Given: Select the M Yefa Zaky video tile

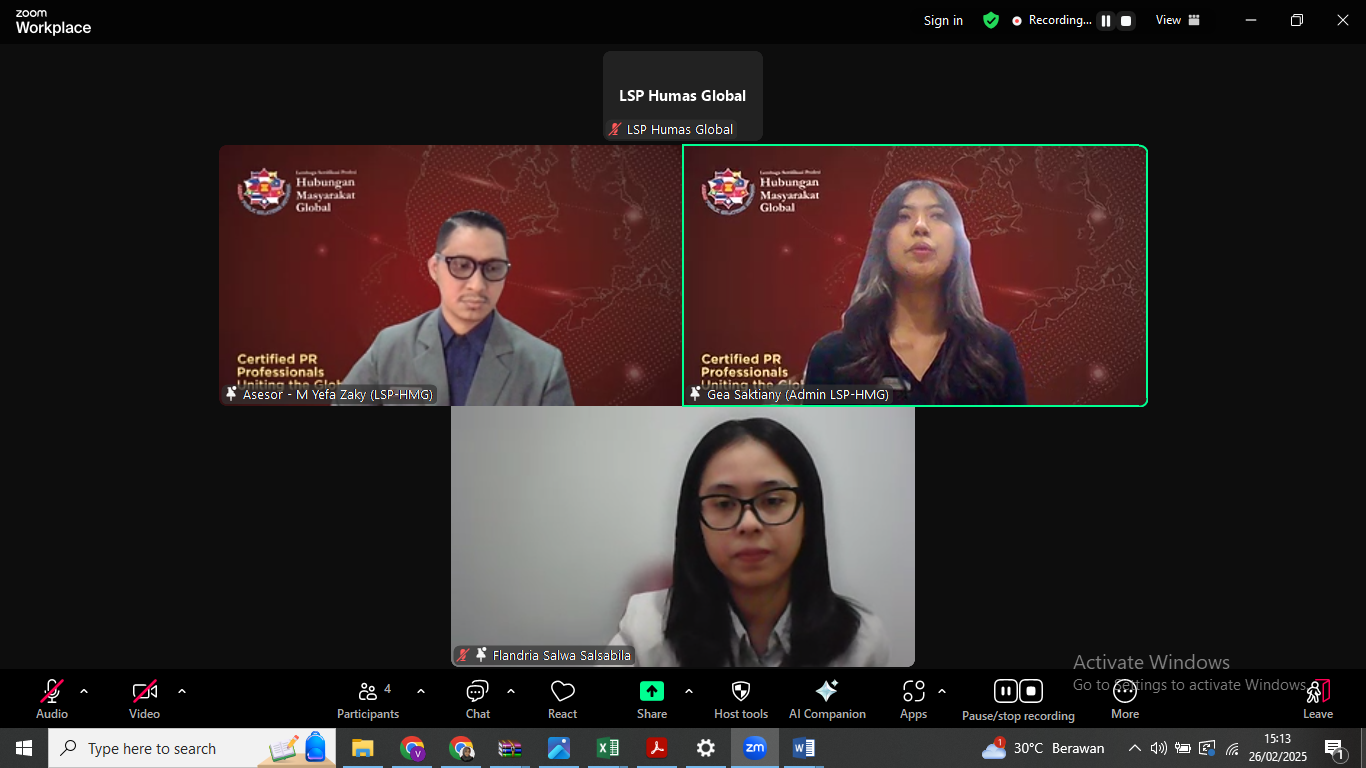Looking at the screenshot, I should point(451,275).
